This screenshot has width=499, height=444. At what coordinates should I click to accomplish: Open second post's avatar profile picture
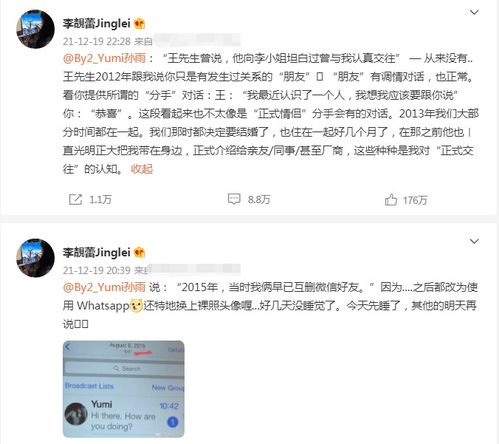tap(35, 258)
